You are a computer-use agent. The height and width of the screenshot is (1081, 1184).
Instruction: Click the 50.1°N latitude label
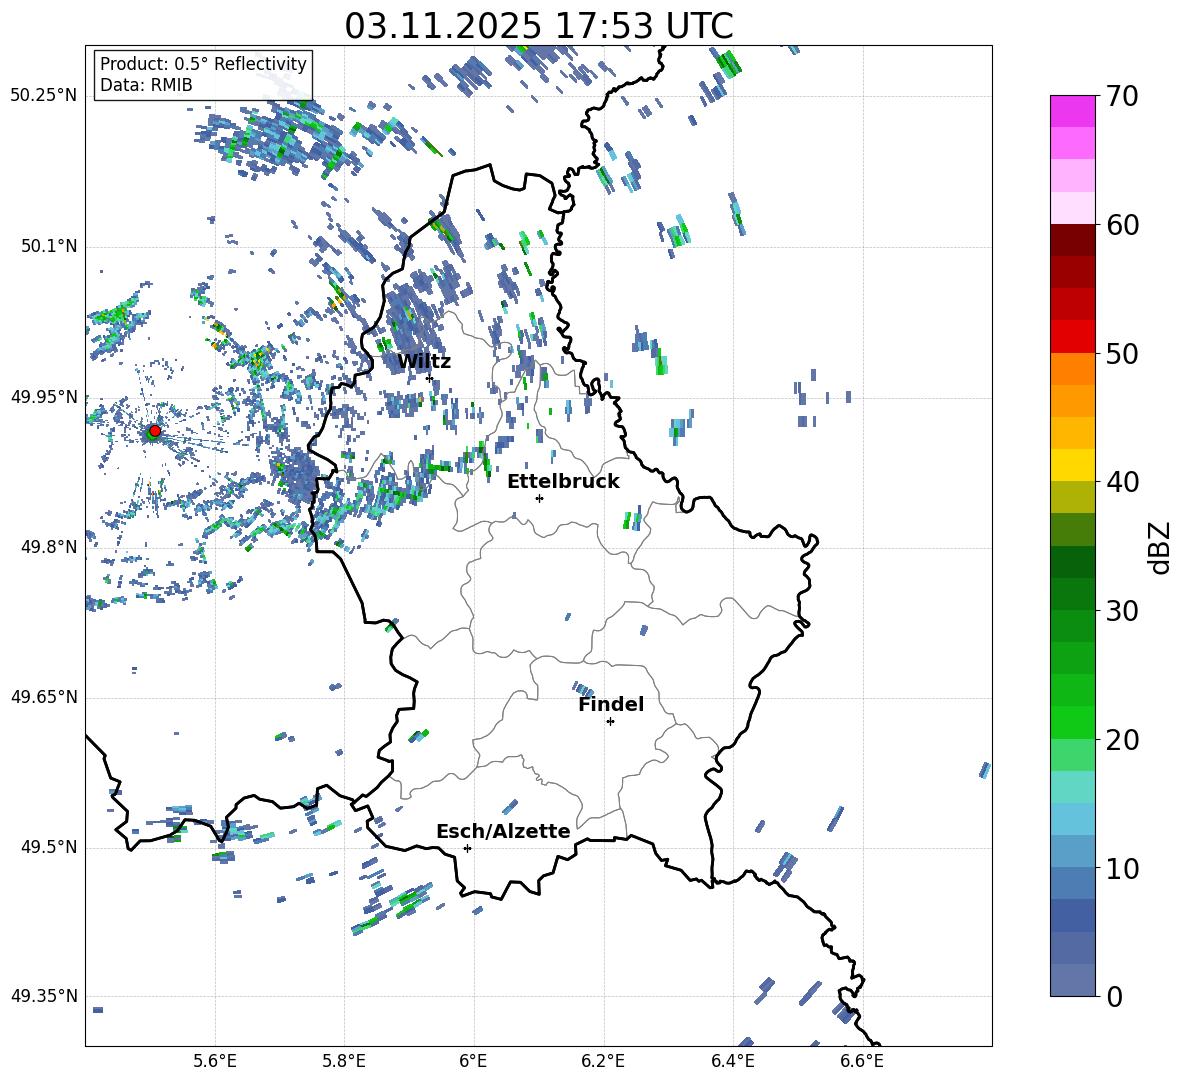point(48,246)
